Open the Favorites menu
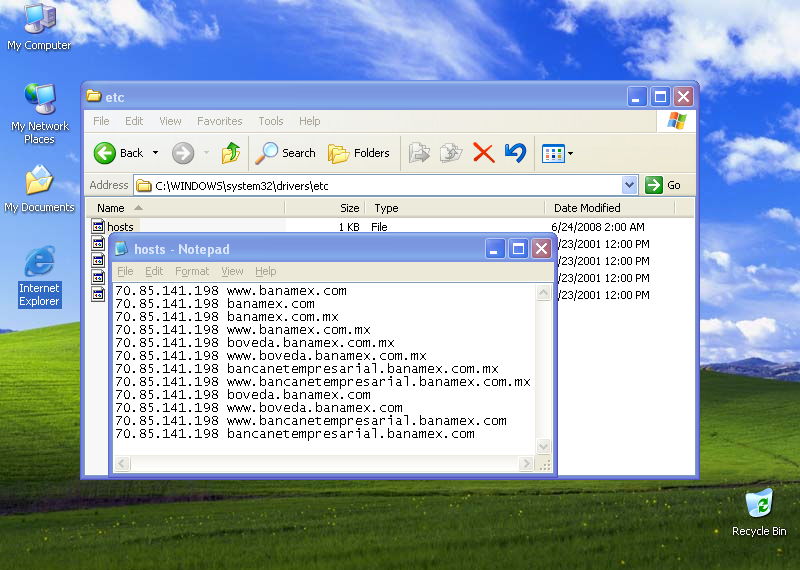 point(219,121)
